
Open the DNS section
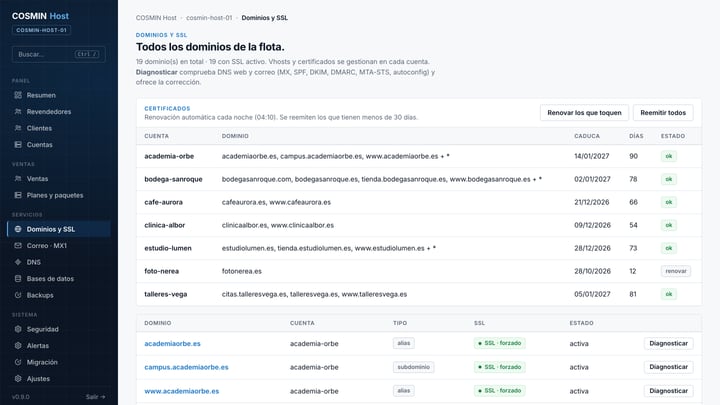59,262
